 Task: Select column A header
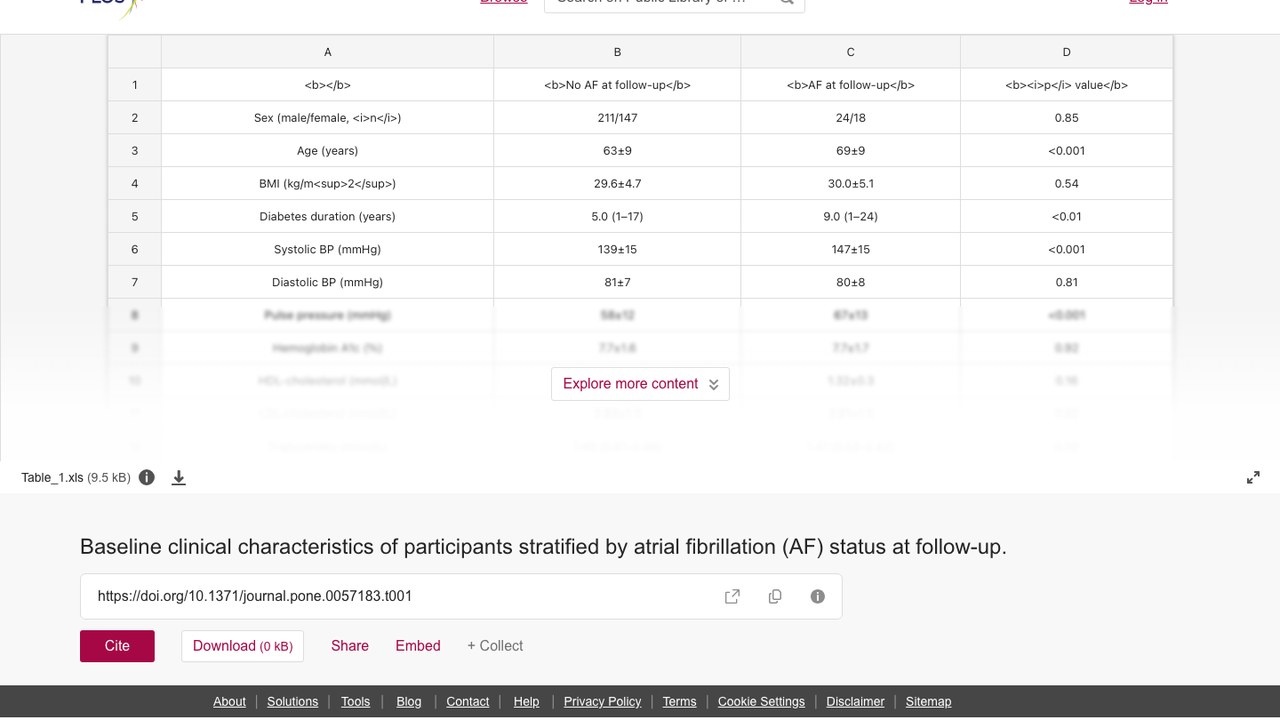click(x=327, y=52)
